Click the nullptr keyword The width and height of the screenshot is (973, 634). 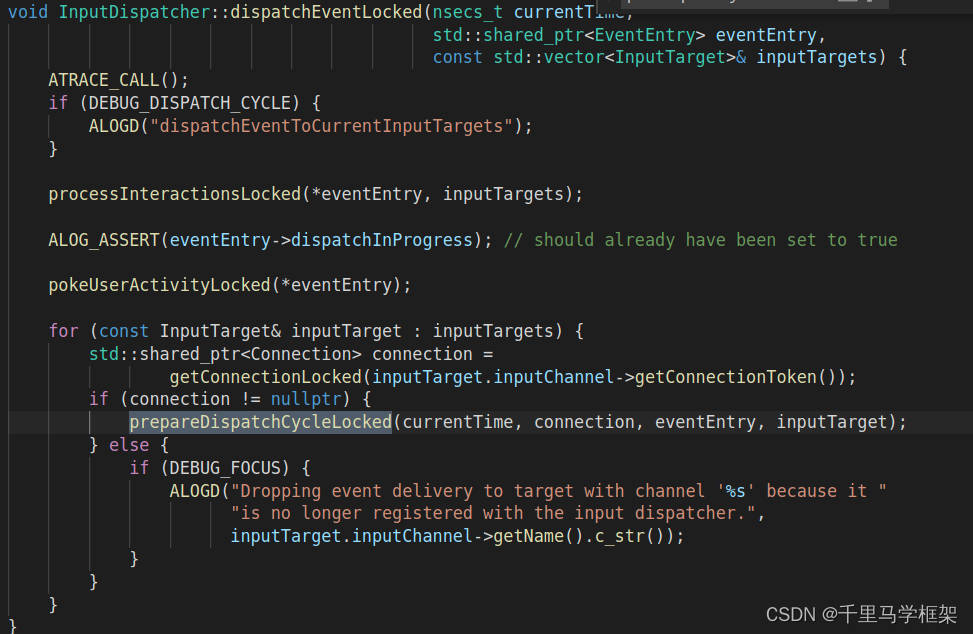click(x=306, y=400)
